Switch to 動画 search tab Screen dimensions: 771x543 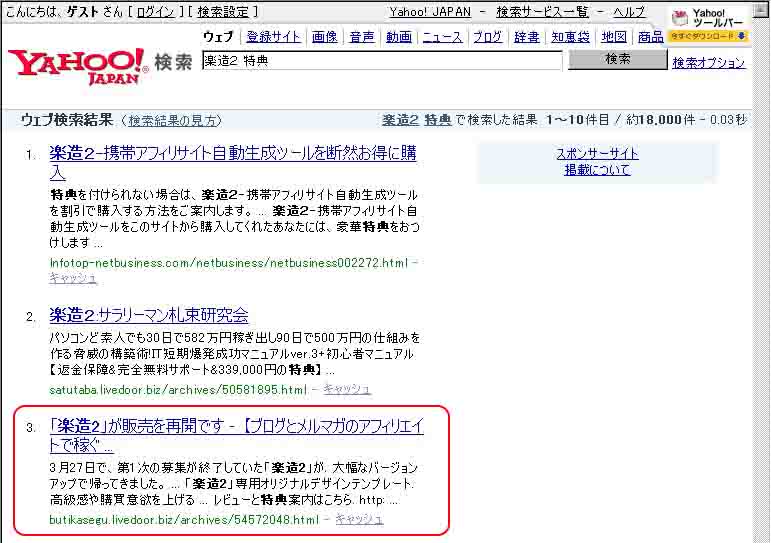pyautogui.click(x=399, y=37)
